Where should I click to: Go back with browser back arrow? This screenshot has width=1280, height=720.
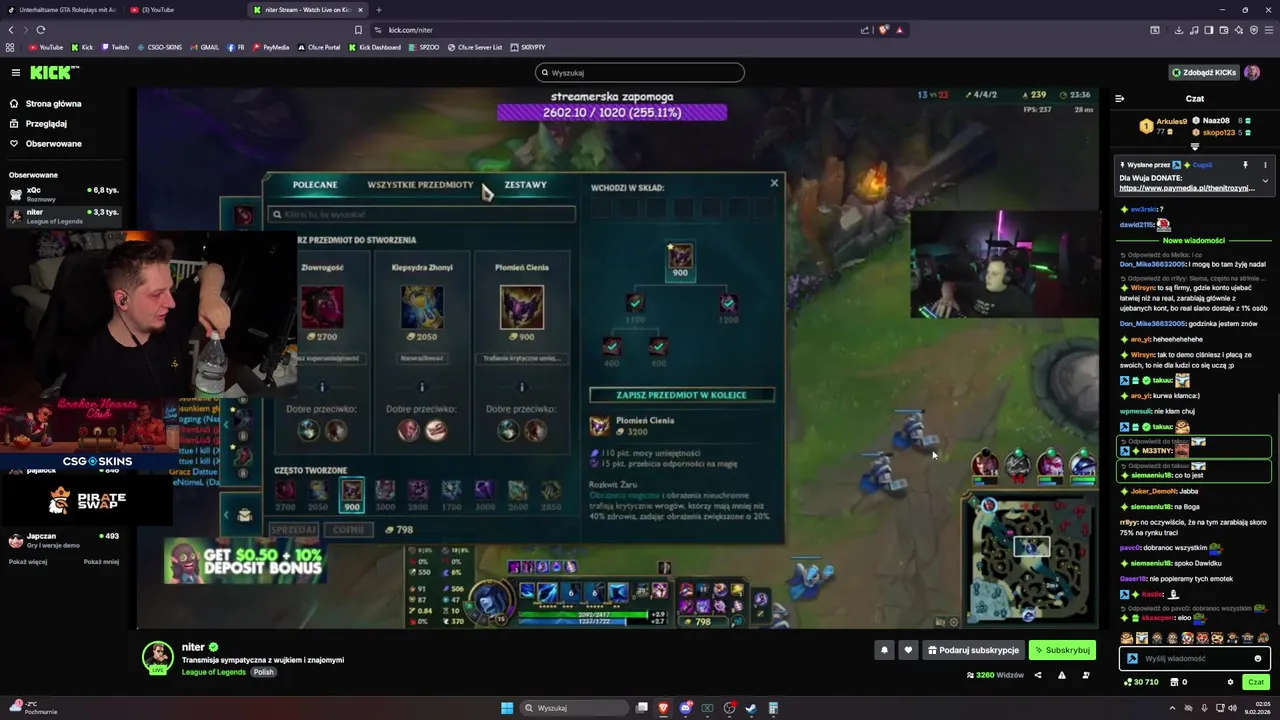coord(11,30)
